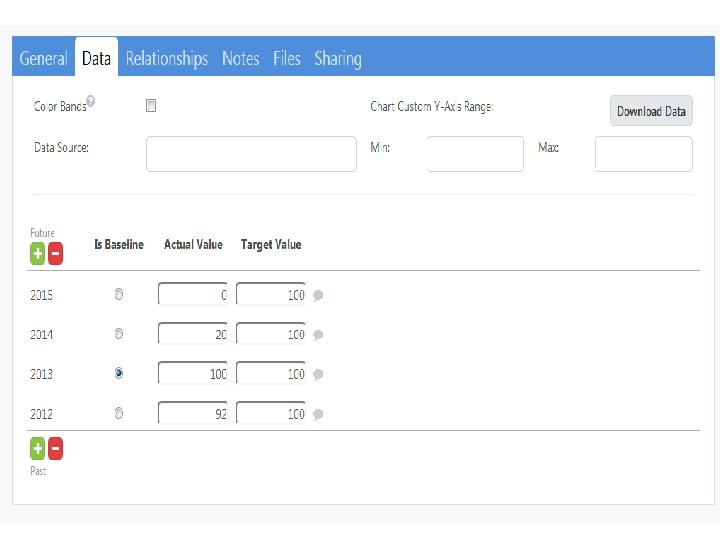Screen dimensions: 720x540
Task: Edit the 2015 Actual Value field
Action: [193, 294]
